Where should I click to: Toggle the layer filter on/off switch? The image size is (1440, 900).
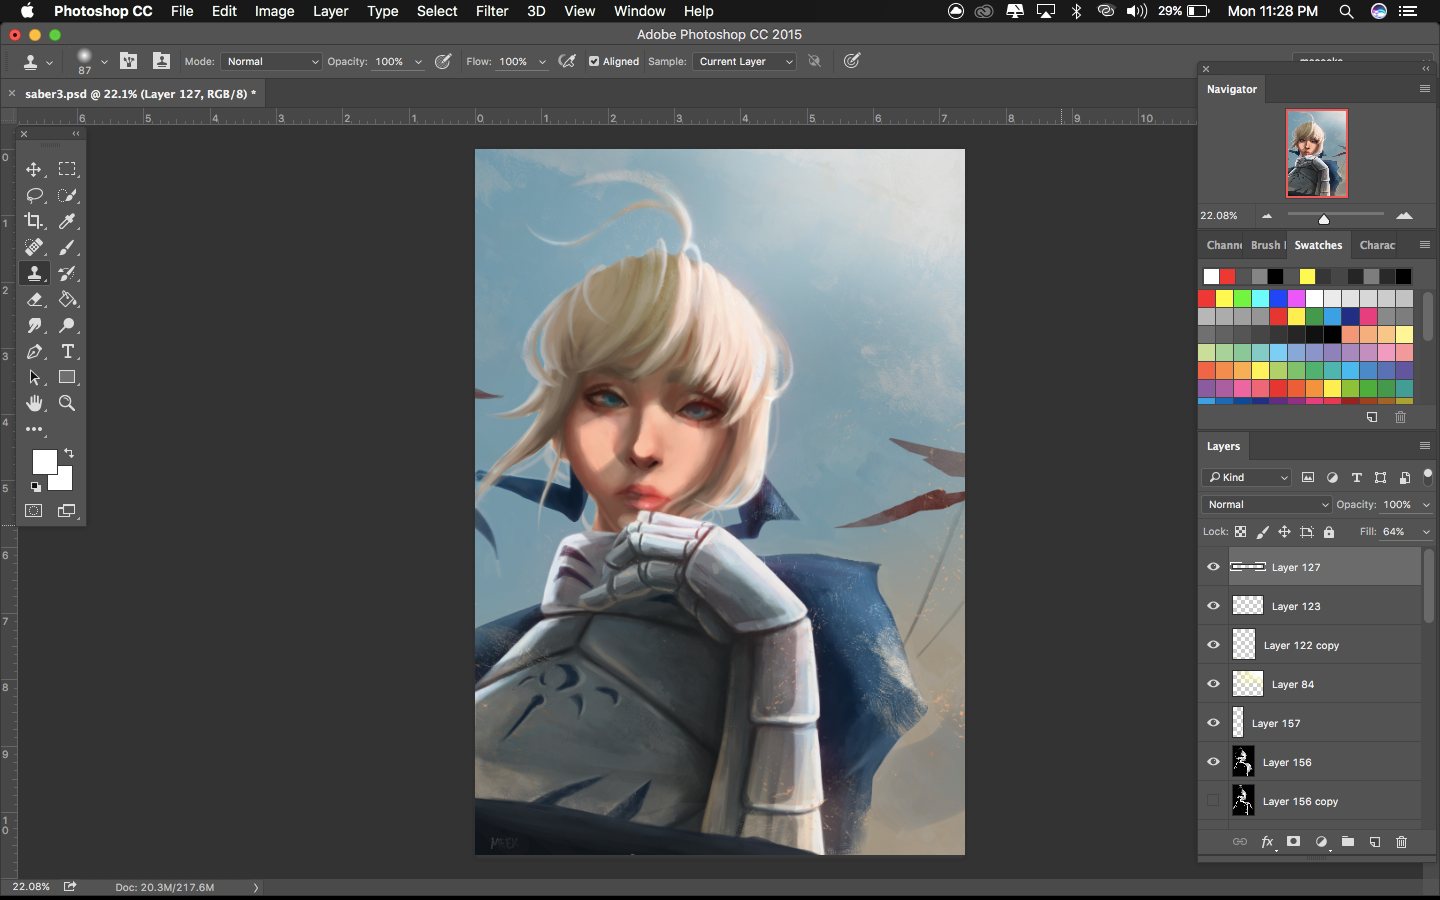pyautogui.click(x=1428, y=477)
